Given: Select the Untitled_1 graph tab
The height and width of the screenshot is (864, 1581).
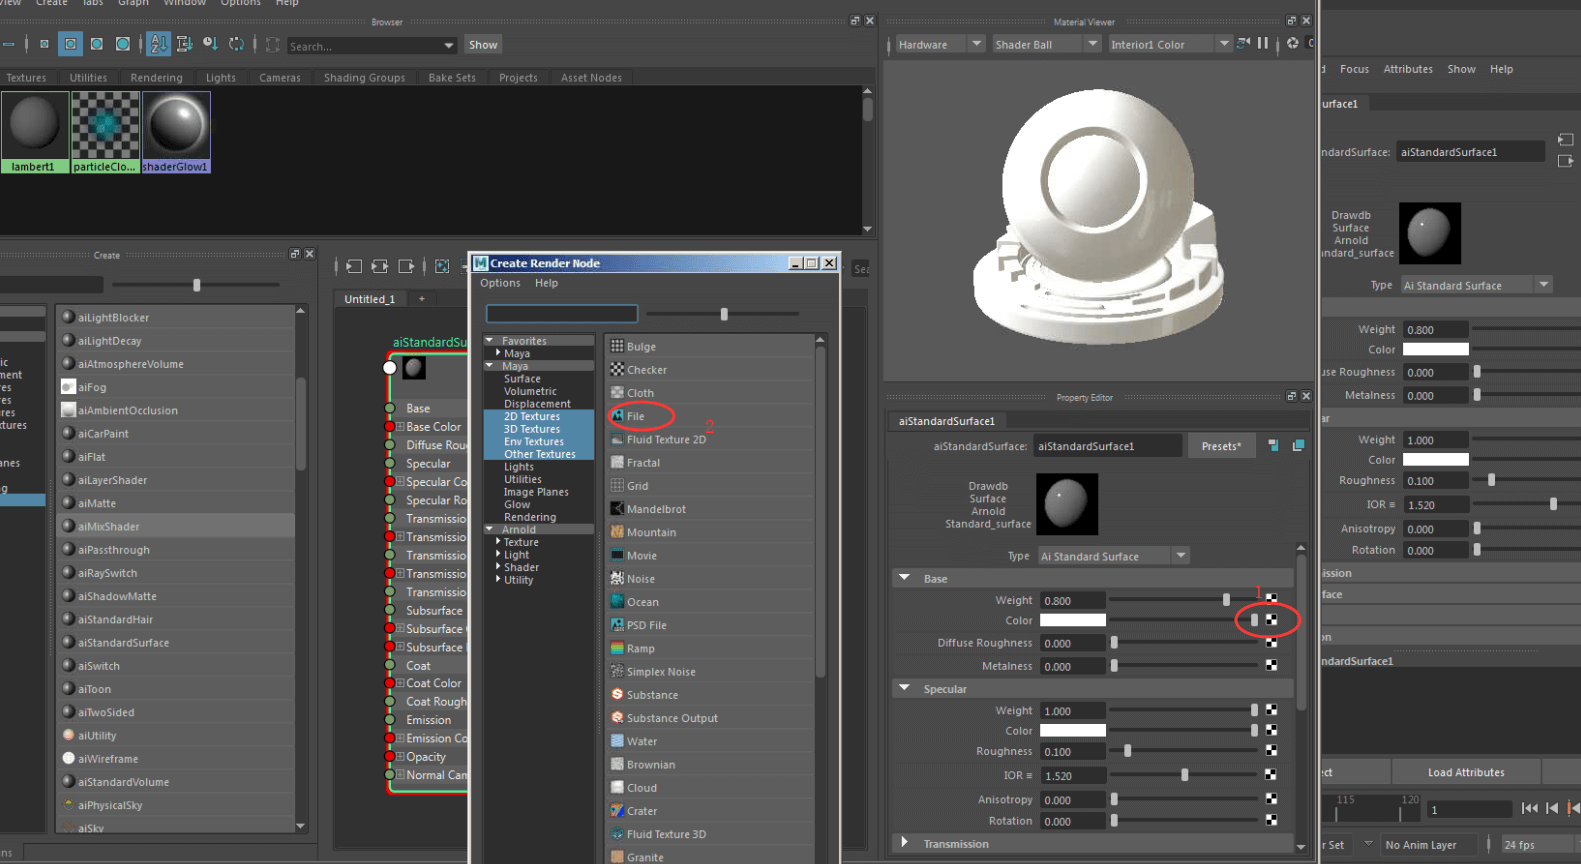Looking at the screenshot, I should point(369,299).
